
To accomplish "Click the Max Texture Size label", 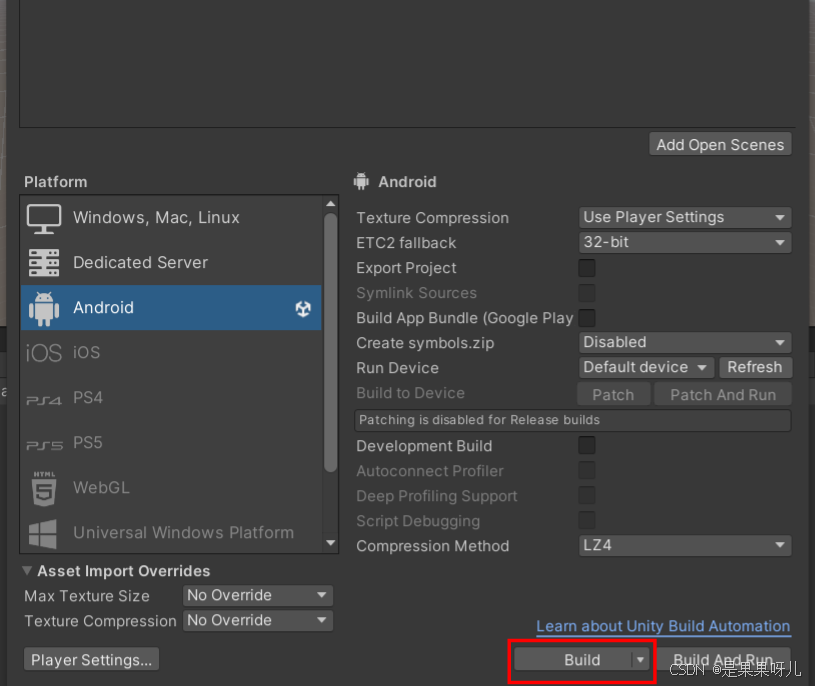I will pyautogui.click(x=87, y=596).
